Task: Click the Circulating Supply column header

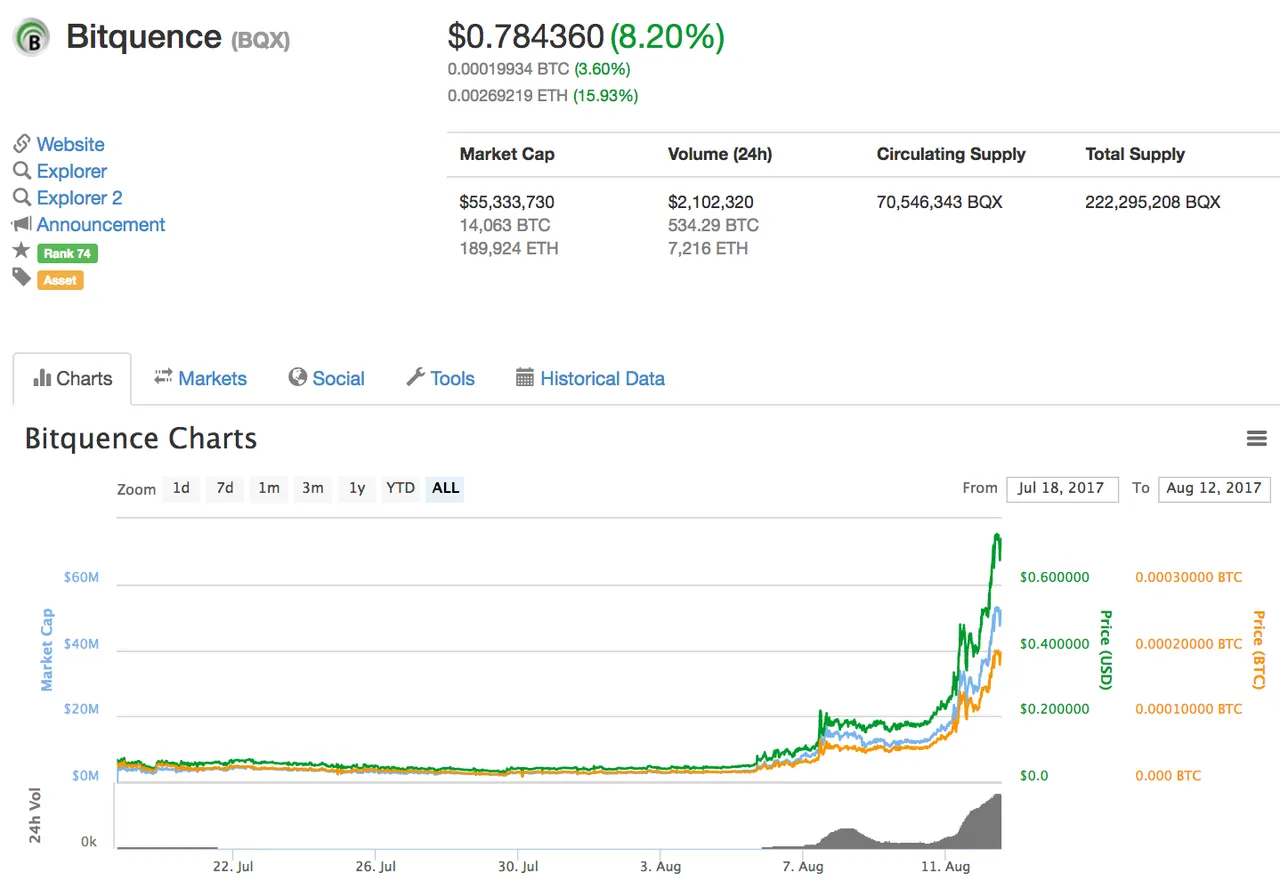Action: (x=951, y=154)
